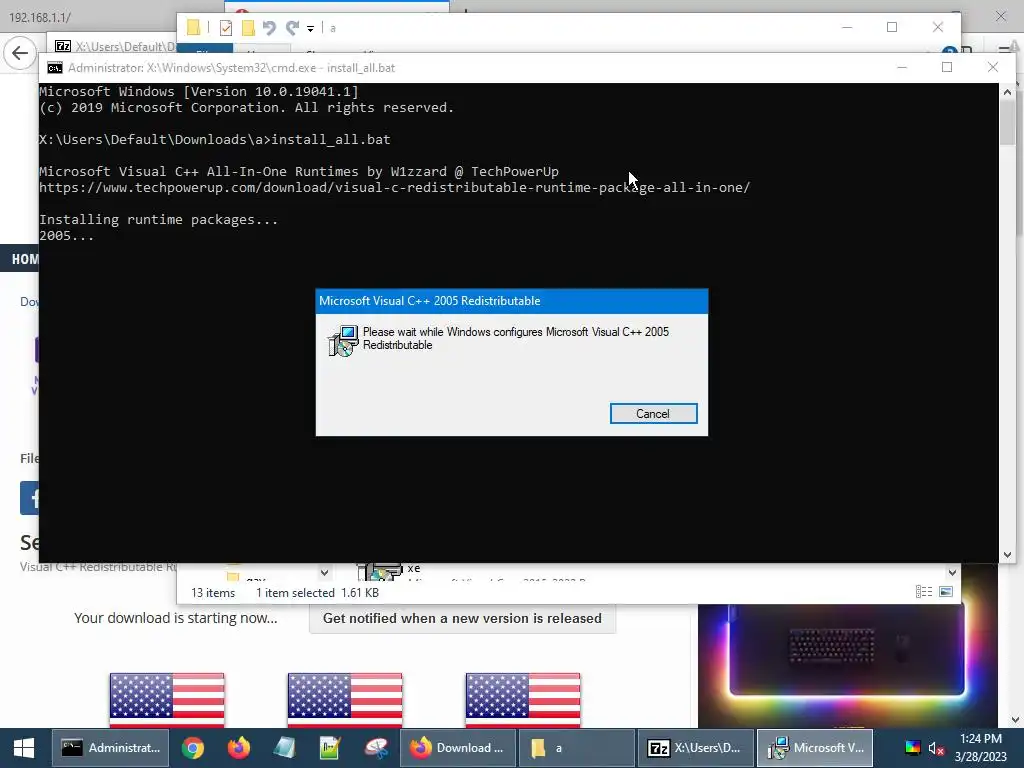1024x768 pixels.
Task: Switch Explorer to large icons view
Action: [946, 592]
